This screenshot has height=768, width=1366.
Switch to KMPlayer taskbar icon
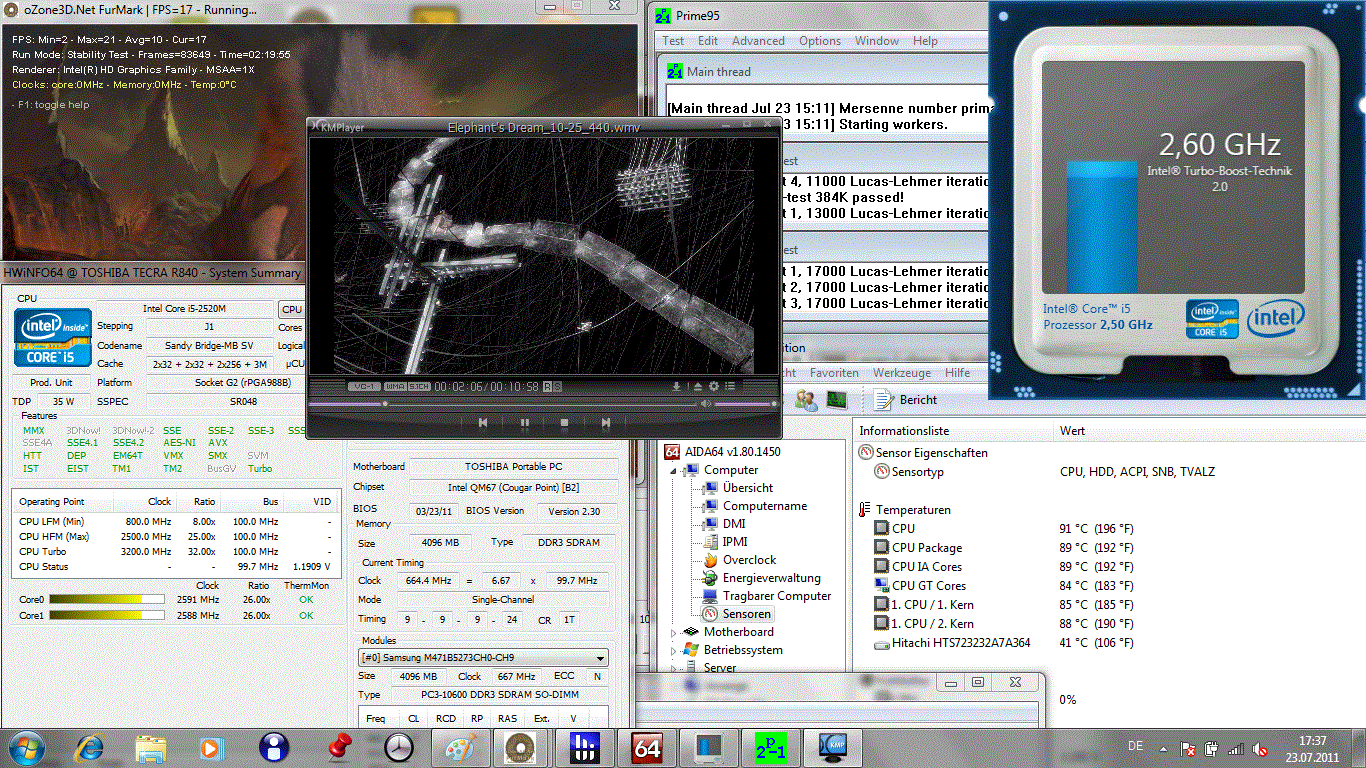tap(831, 746)
